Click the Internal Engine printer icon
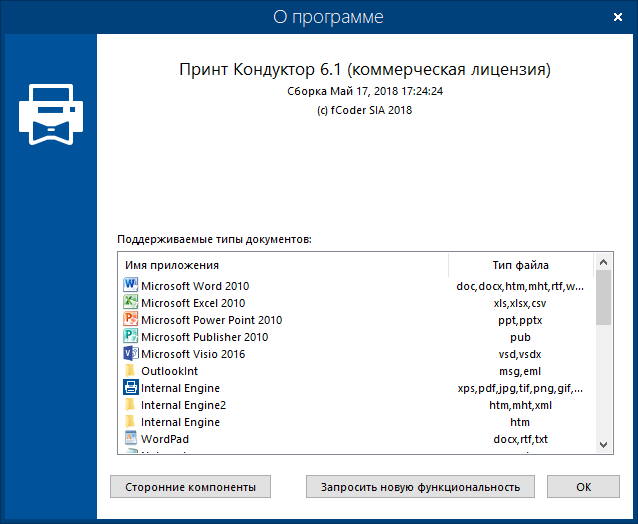The image size is (638, 524). pyautogui.click(x=130, y=388)
